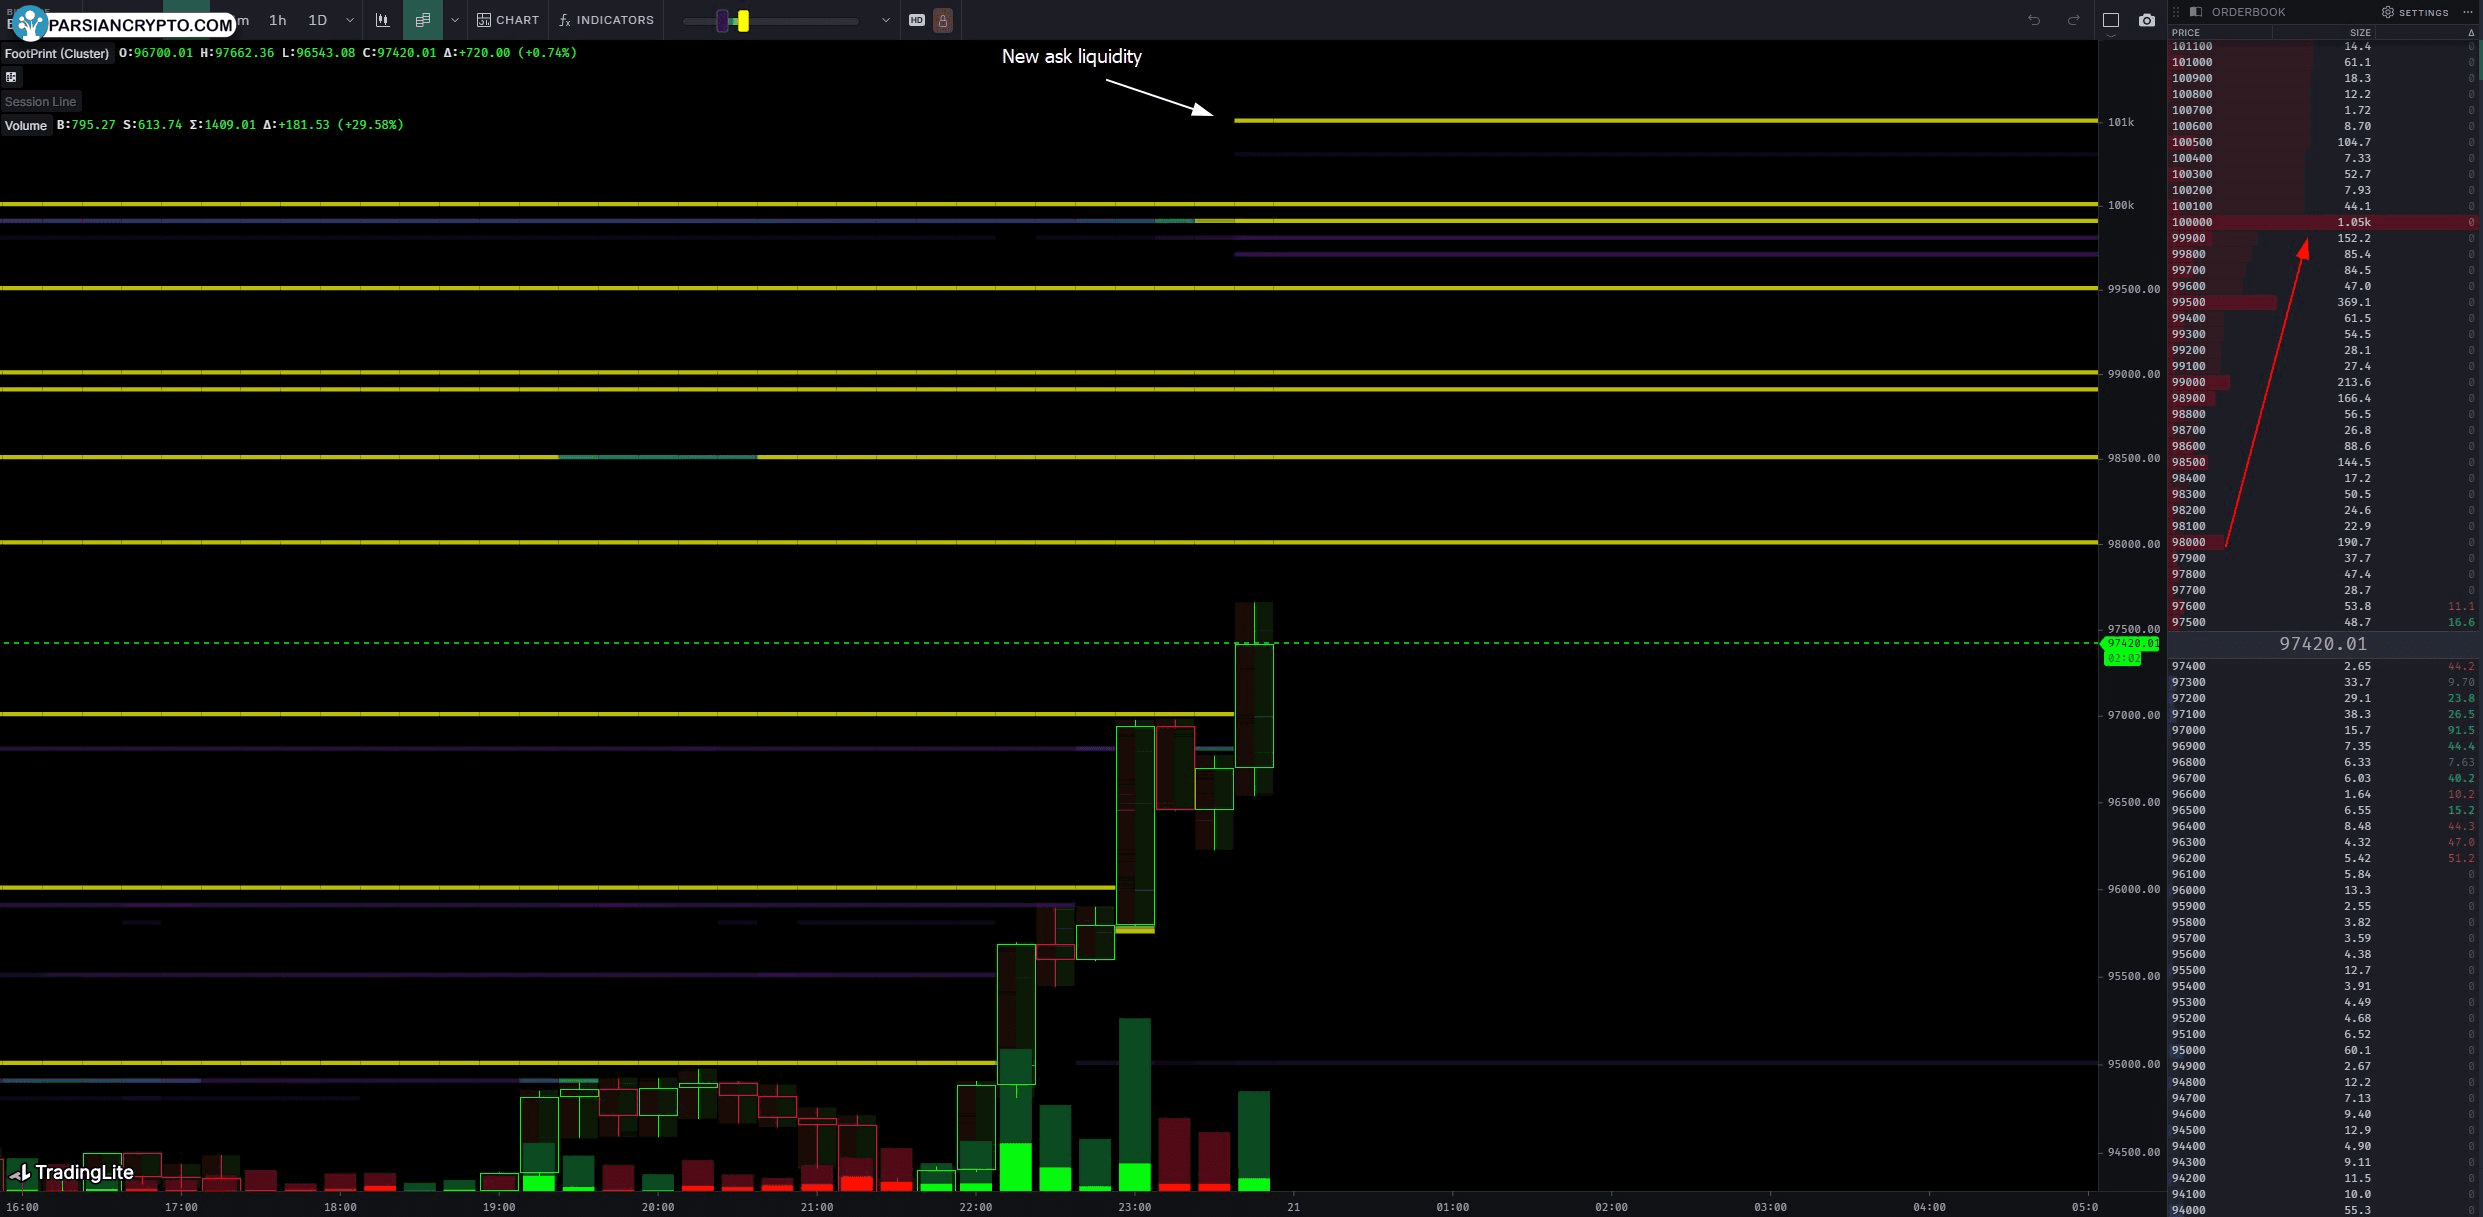Toggle the candlestick chart type icon
This screenshot has width=2483, height=1217.
(382, 19)
